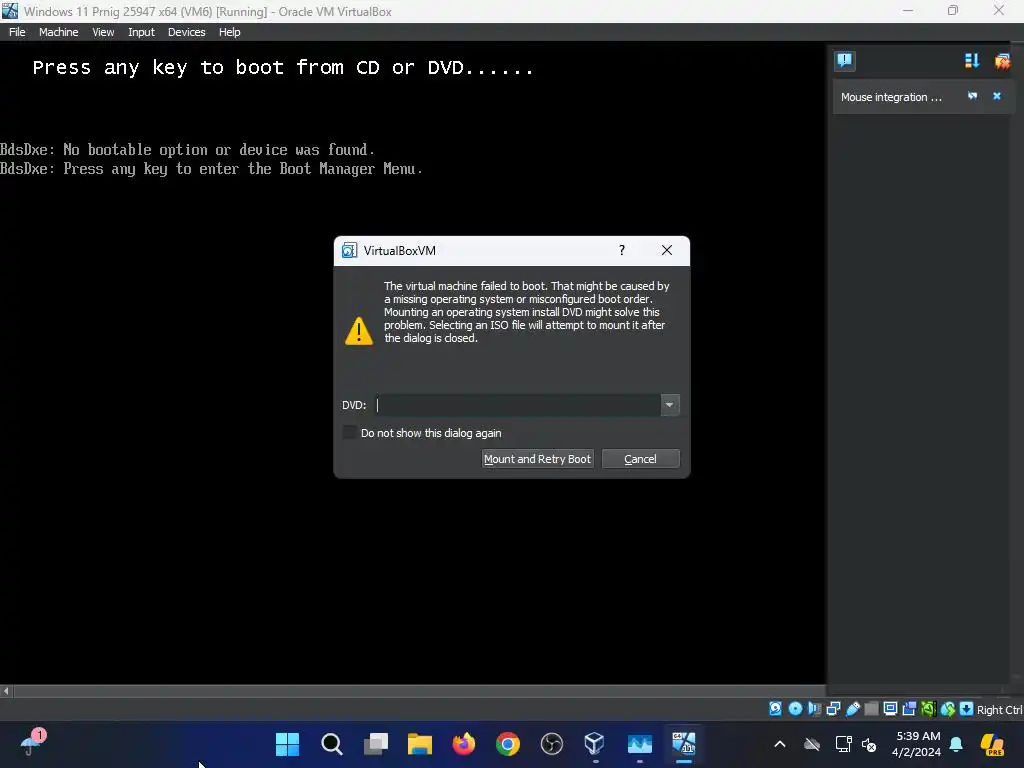The width and height of the screenshot is (1024, 768).
Task: Click the notification sort order icon
Action: 972,61
